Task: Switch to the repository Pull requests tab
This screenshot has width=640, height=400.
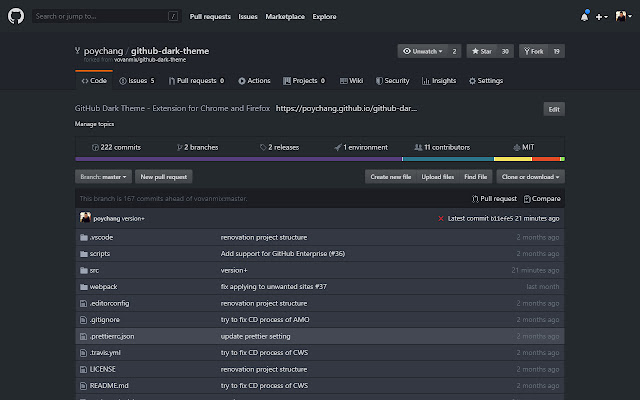Action: pyautogui.click(x=196, y=81)
